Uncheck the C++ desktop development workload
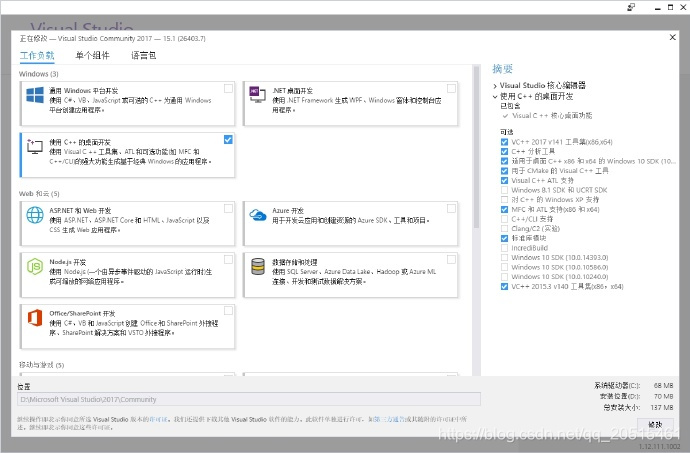This screenshot has height=453, width=690. [x=228, y=140]
